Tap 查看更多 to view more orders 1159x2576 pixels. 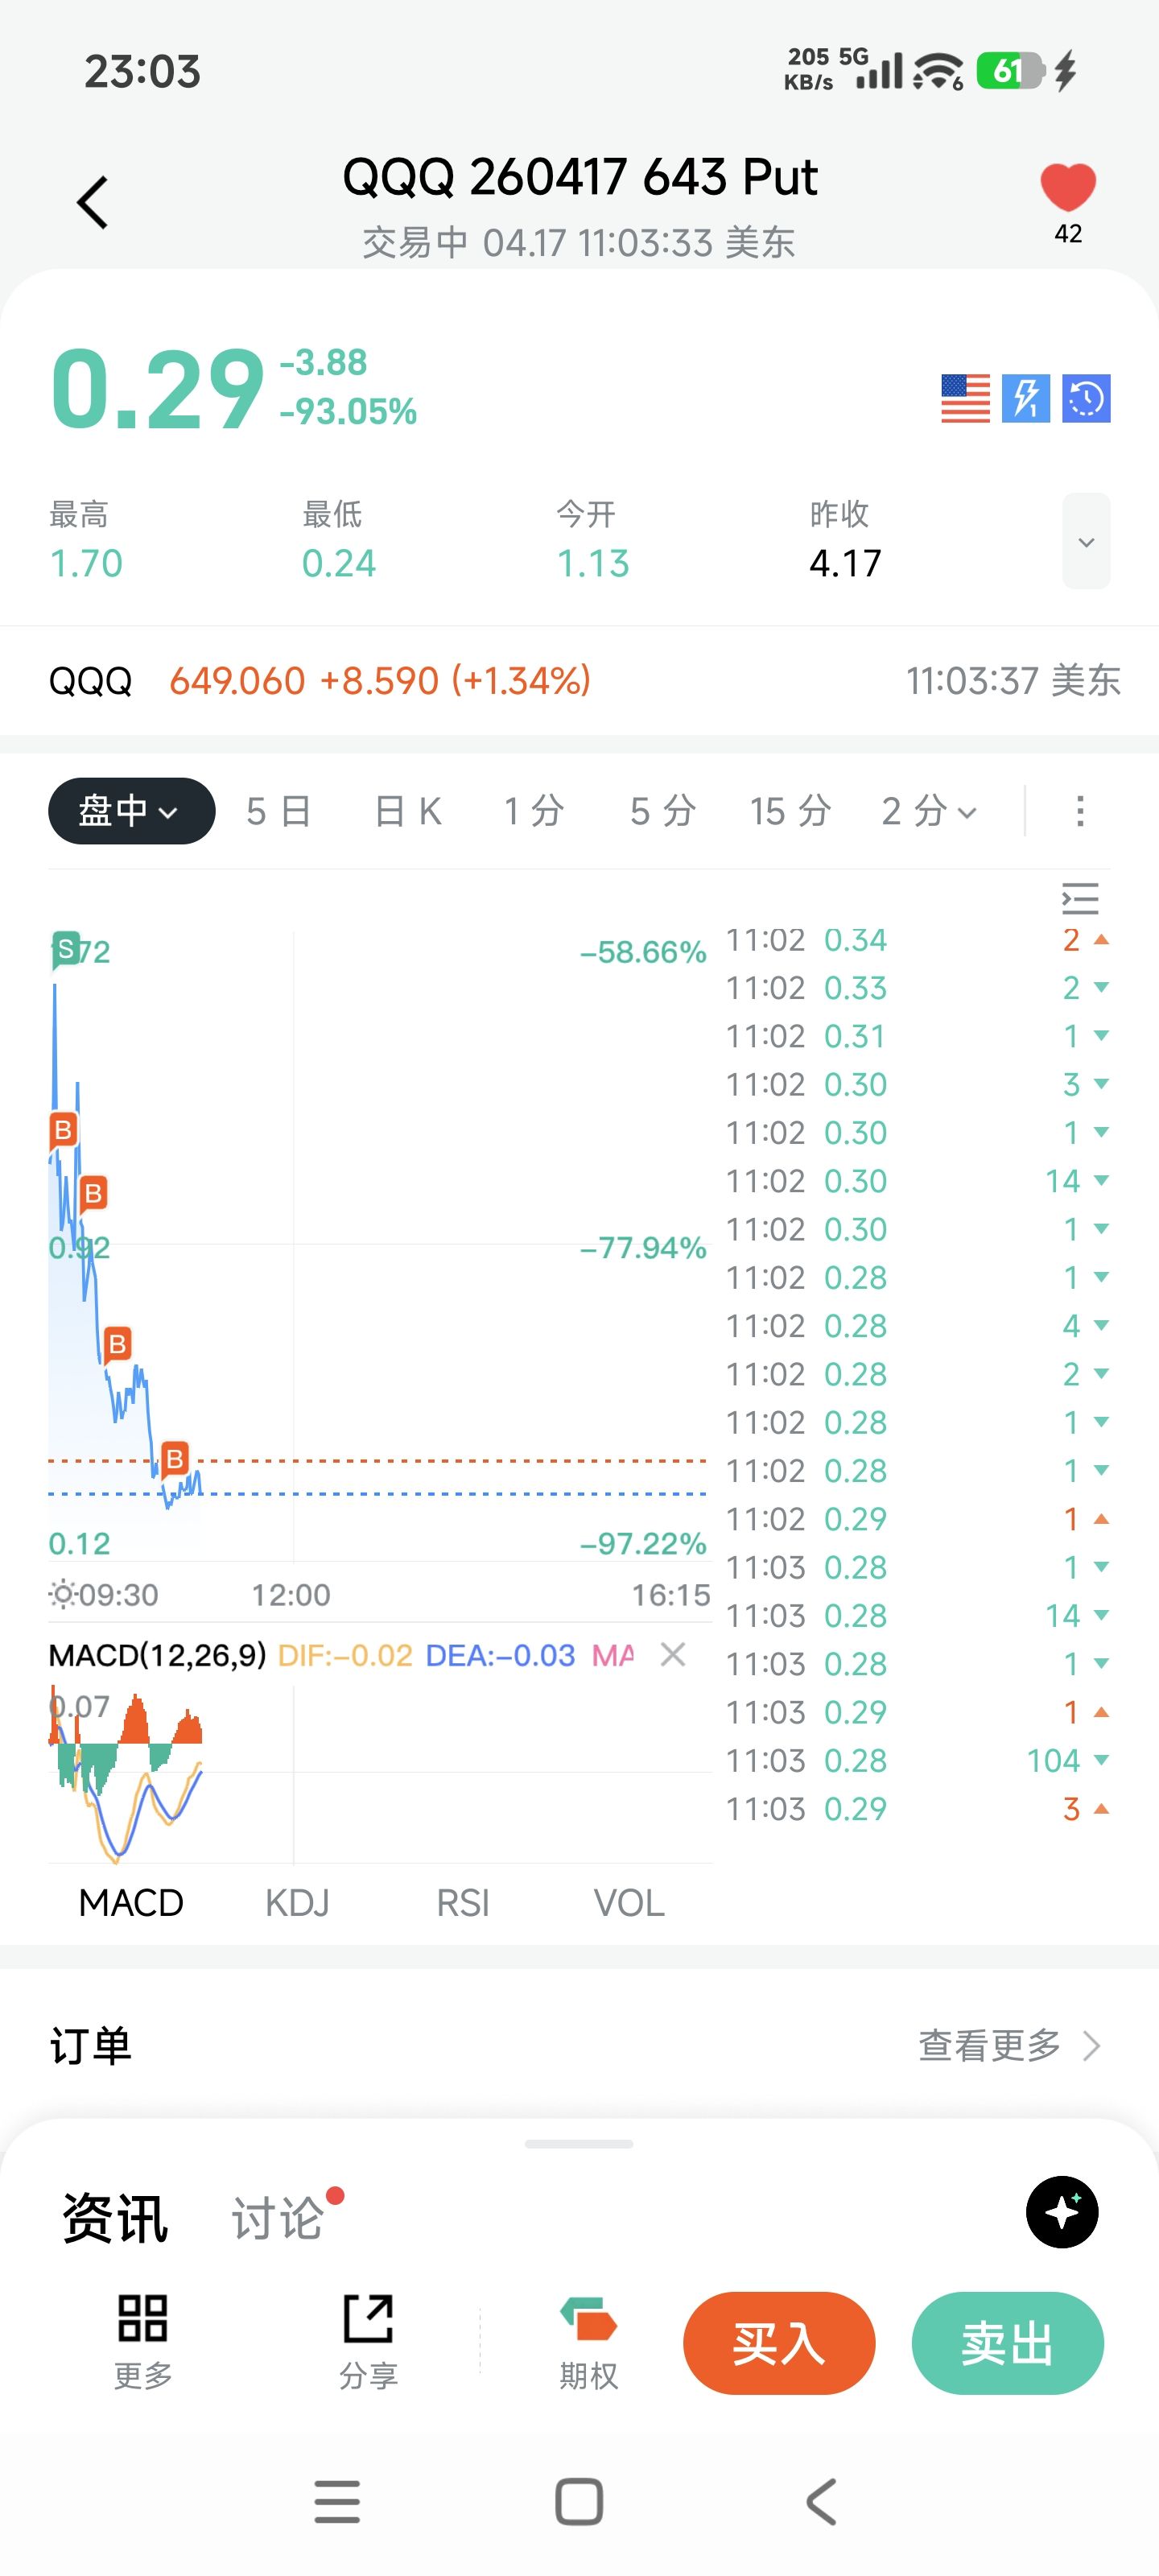pos(1008,2045)
